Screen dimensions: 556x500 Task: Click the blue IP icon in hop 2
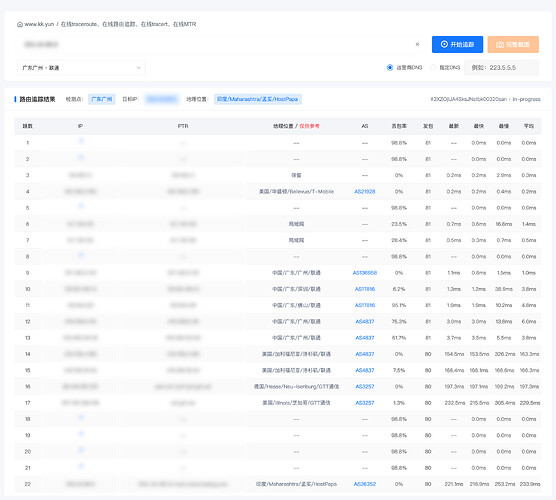tap(81, 157)
